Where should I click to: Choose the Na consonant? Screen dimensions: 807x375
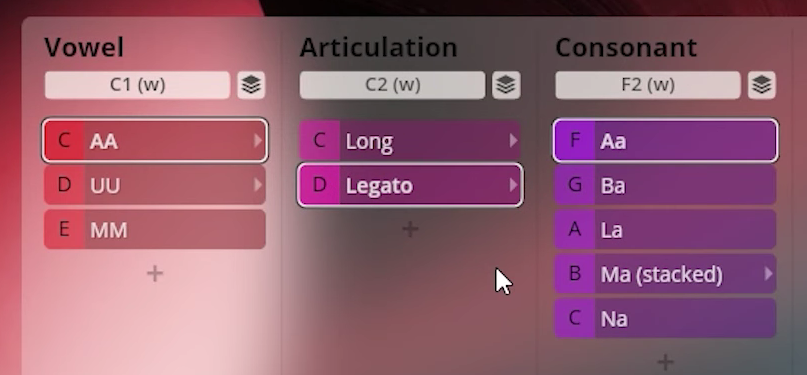(x=665, y=318)
